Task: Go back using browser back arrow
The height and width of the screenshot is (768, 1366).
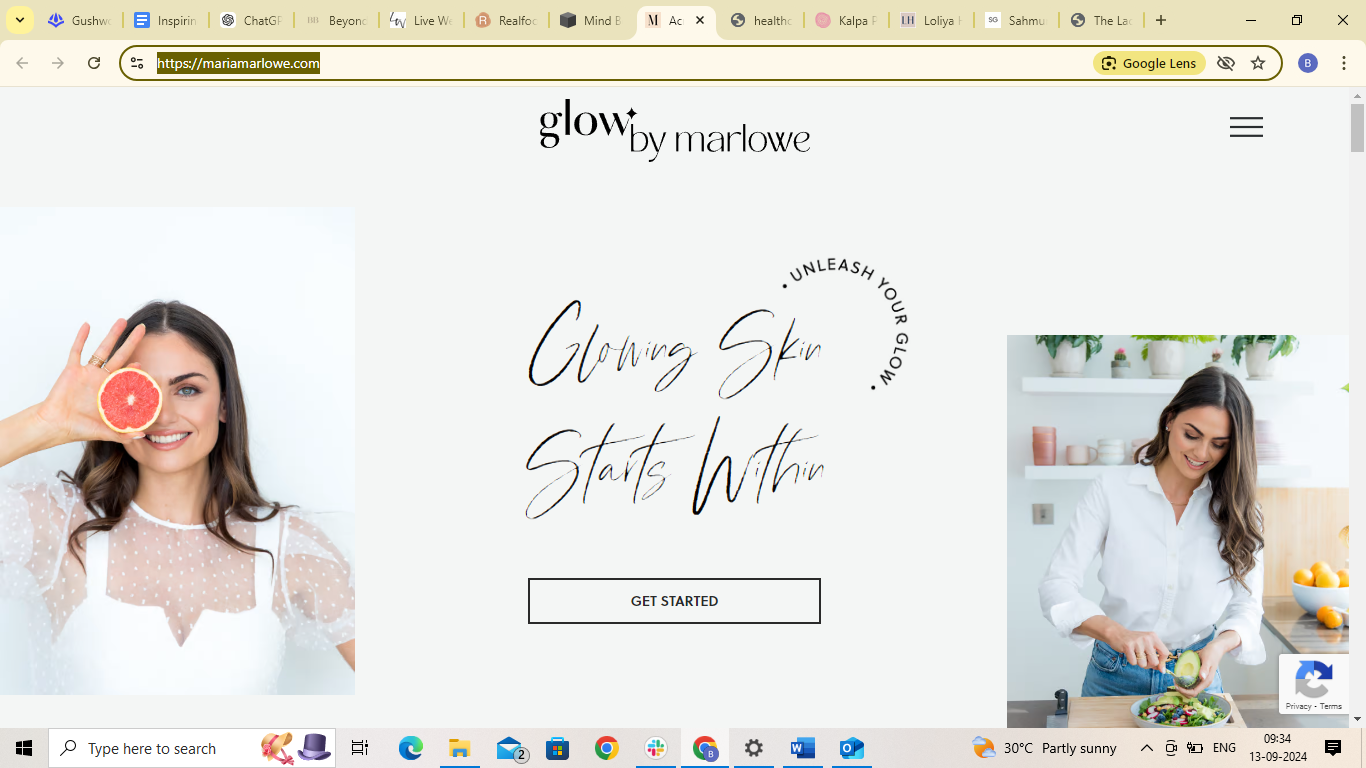Action: pos(22,63)
